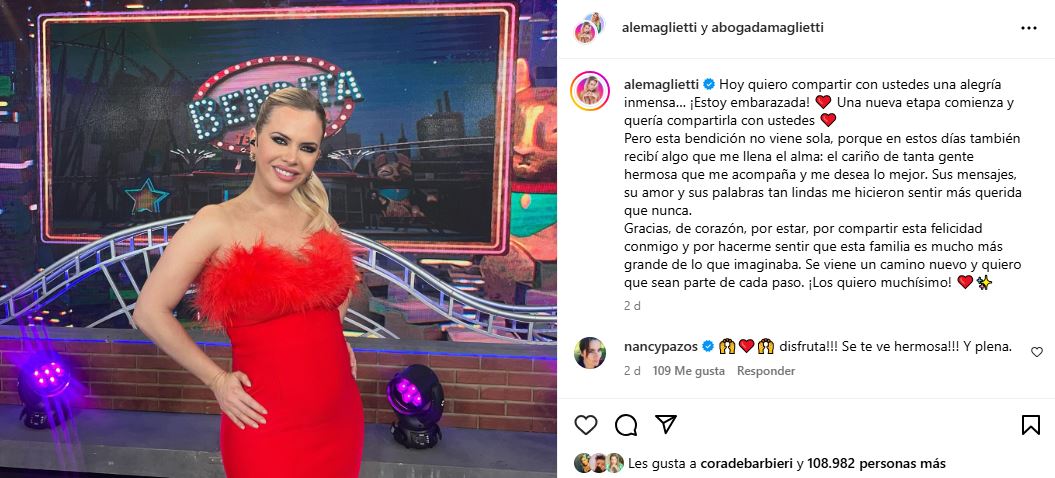Click the small liker avatars near likes count
The width and height of the screenshot is (1055, 478).
(599, 463)
